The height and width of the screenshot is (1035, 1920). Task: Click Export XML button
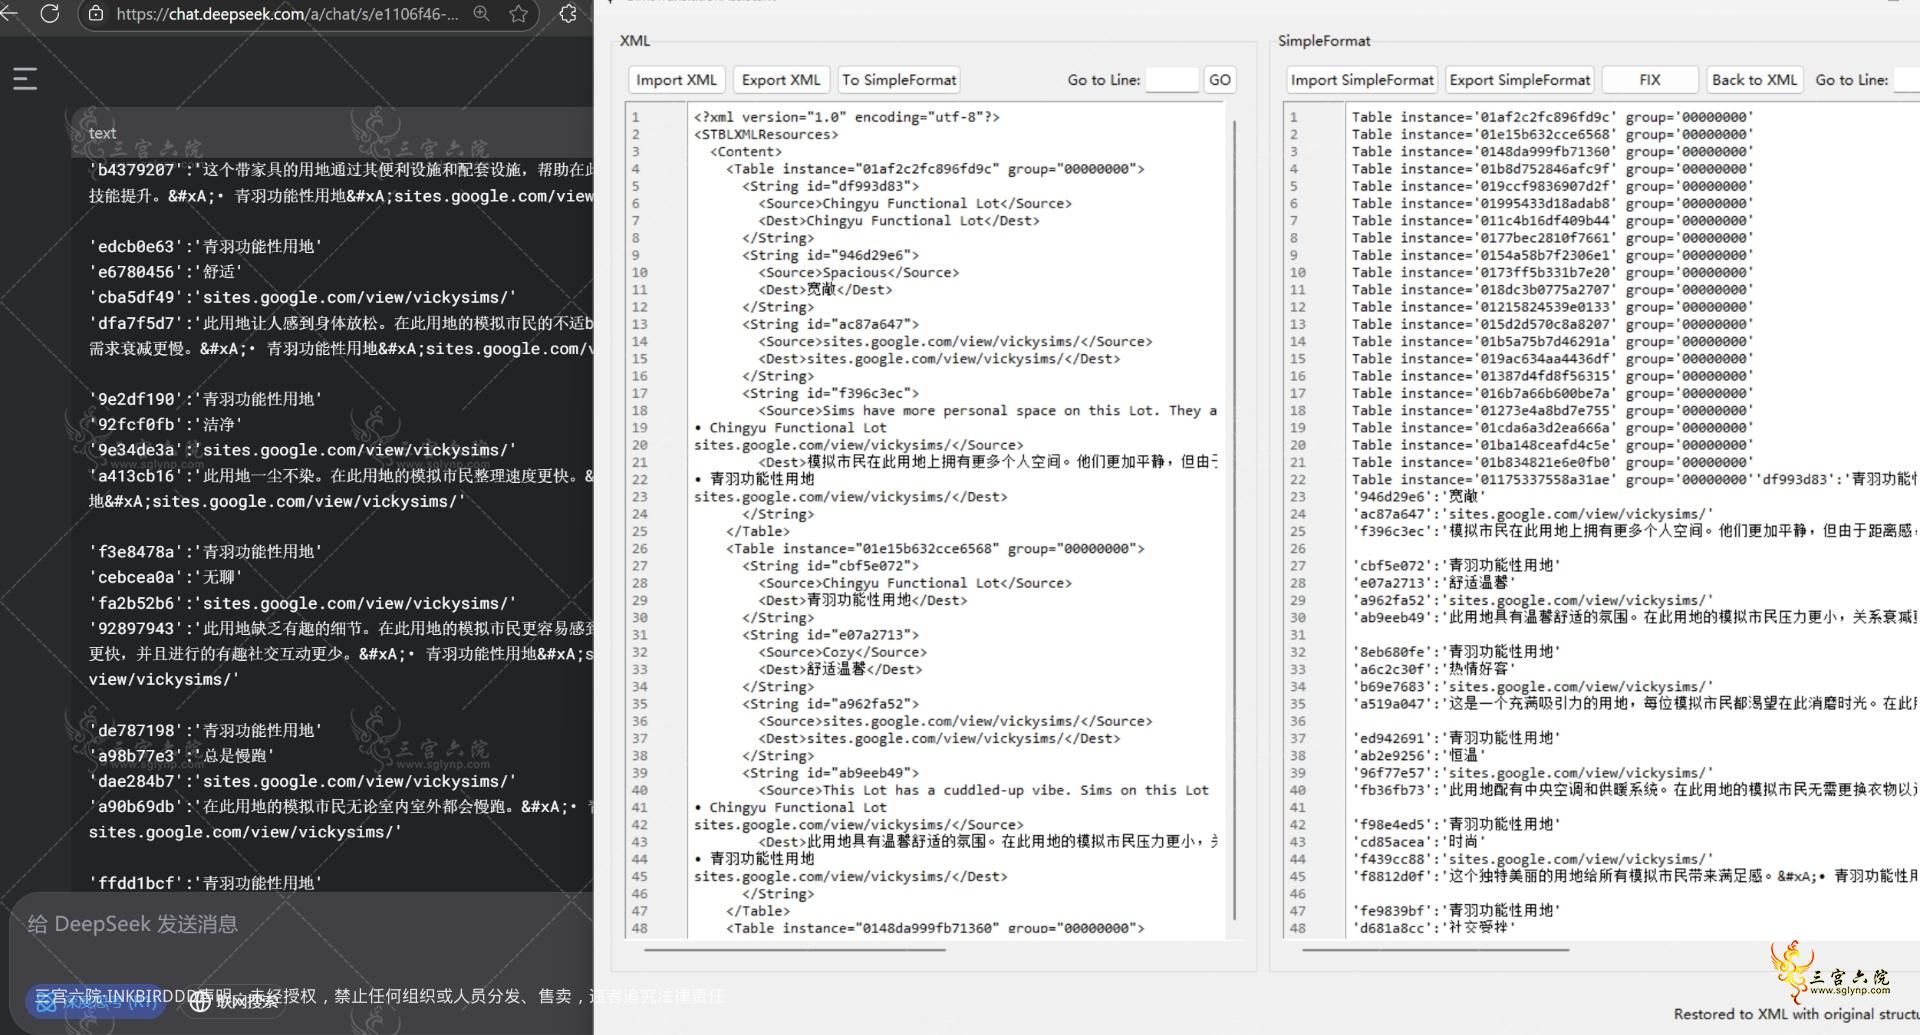click(781, 80)
